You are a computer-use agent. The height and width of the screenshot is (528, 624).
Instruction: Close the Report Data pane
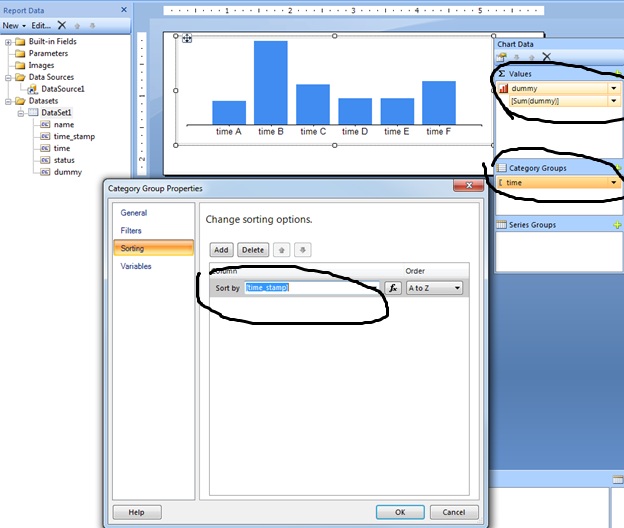click(124, 10)
